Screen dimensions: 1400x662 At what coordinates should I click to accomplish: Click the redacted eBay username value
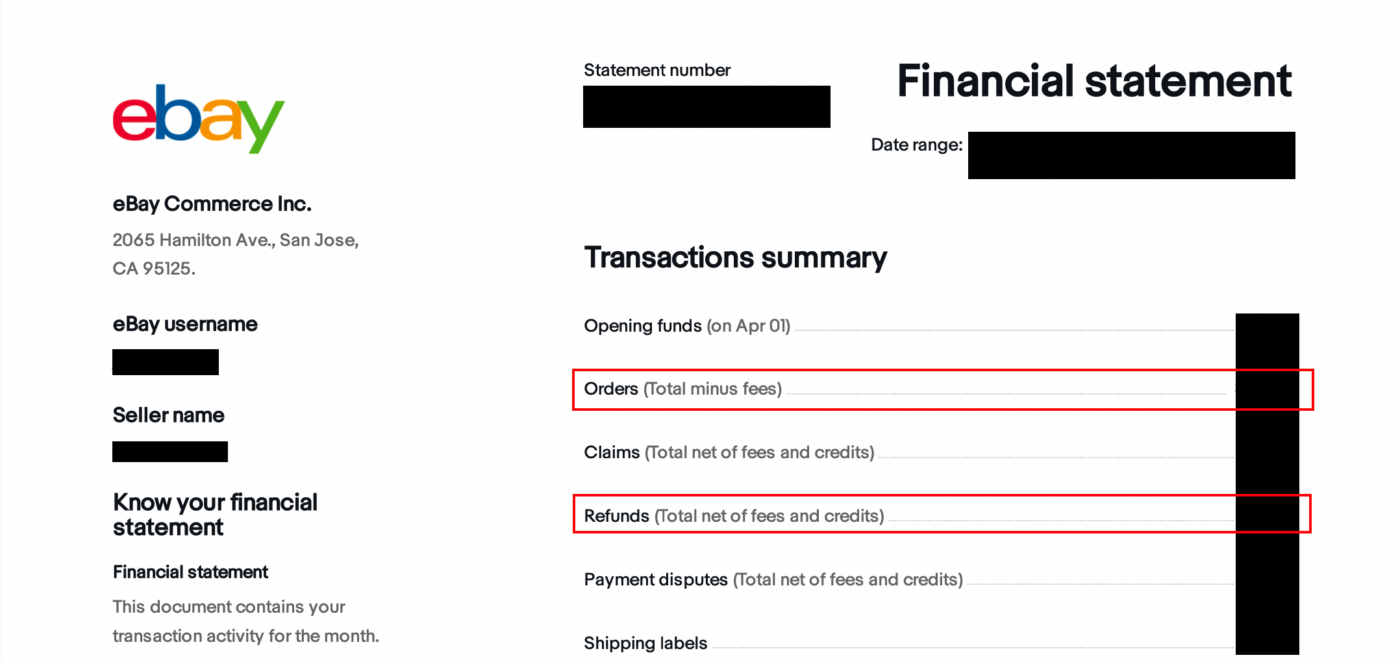[165, 362]
